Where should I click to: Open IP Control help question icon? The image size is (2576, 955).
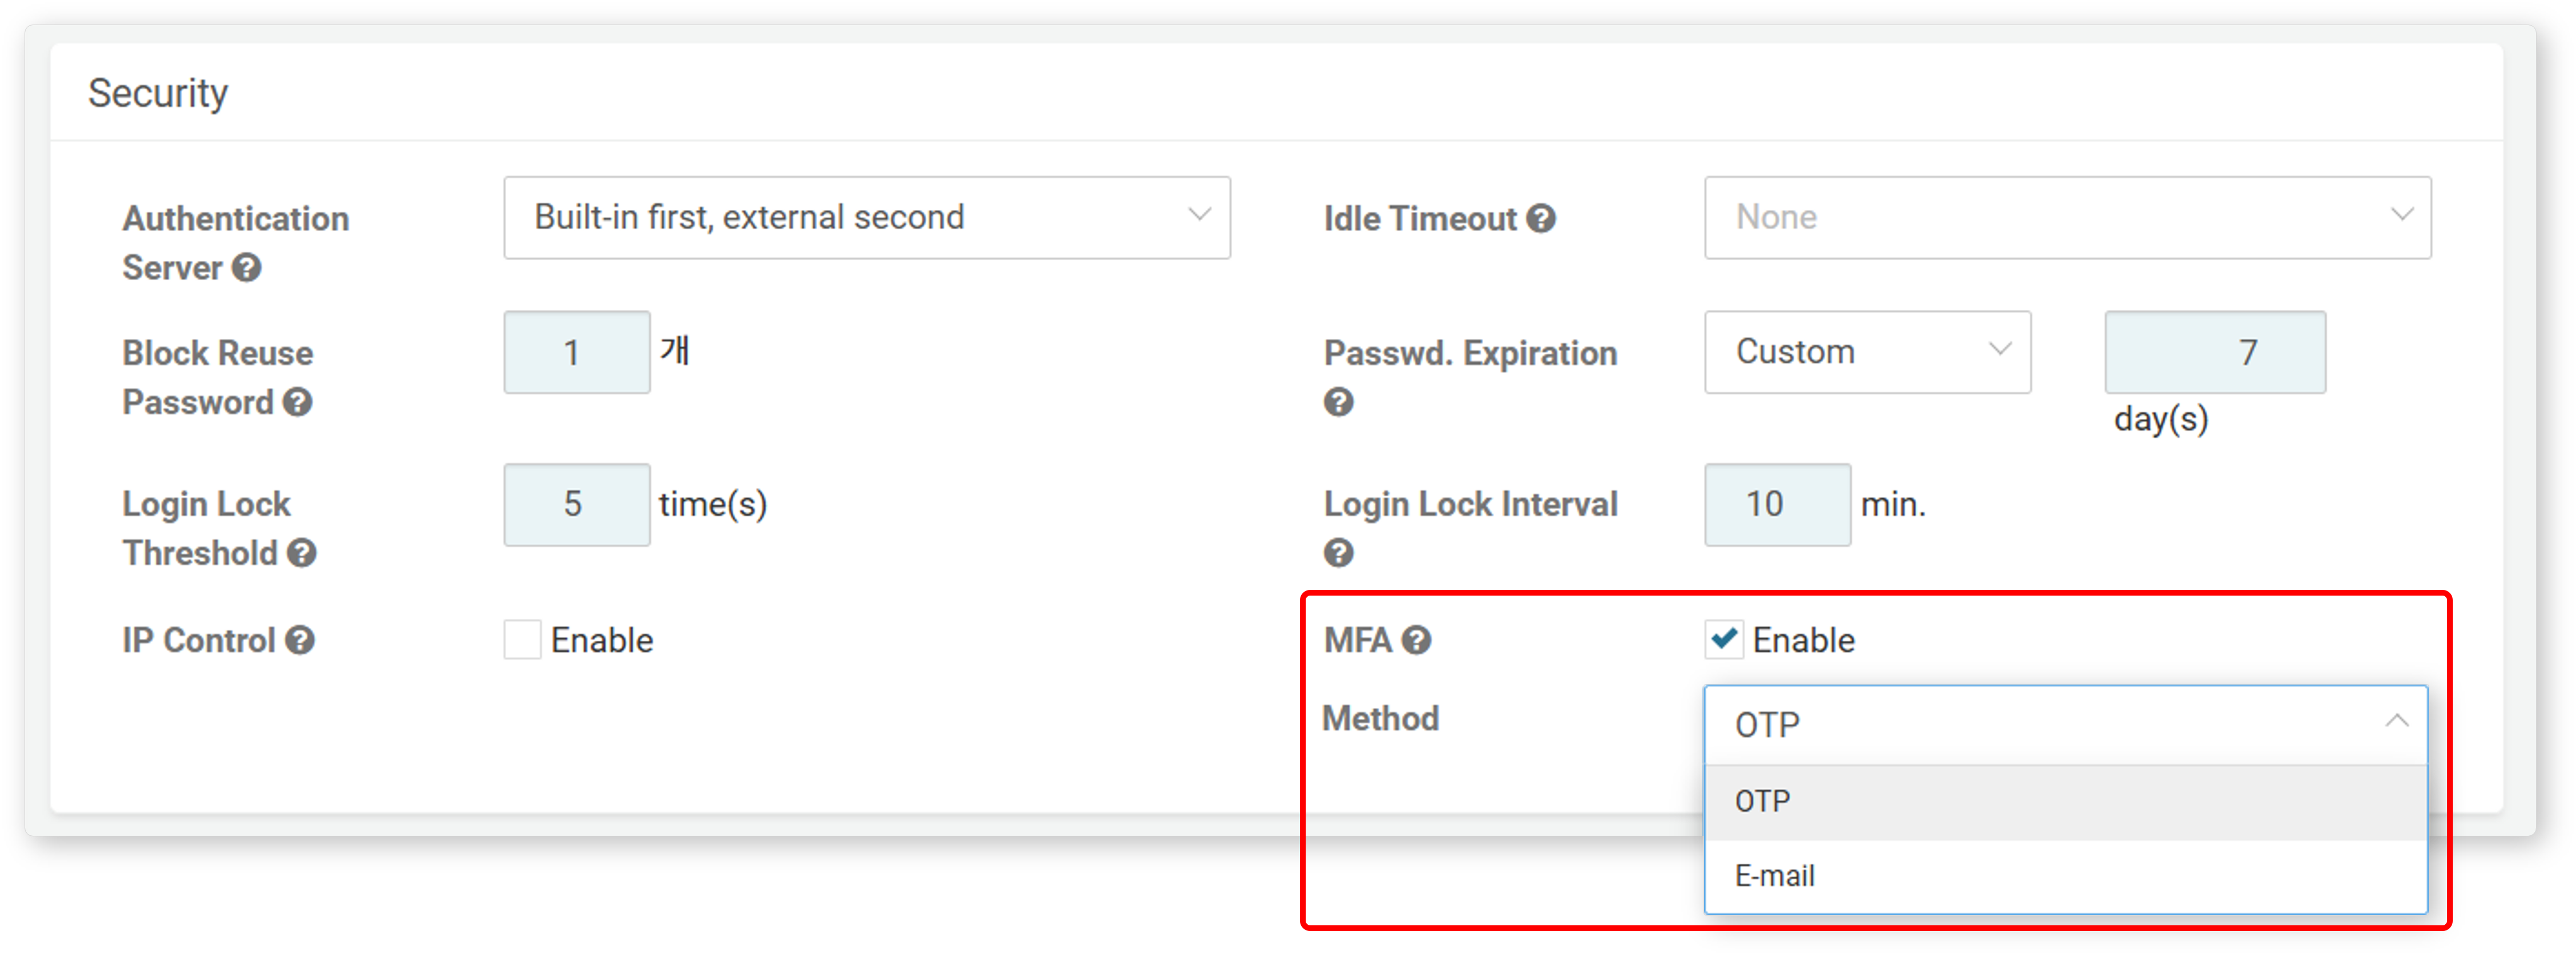pos(299,640)
